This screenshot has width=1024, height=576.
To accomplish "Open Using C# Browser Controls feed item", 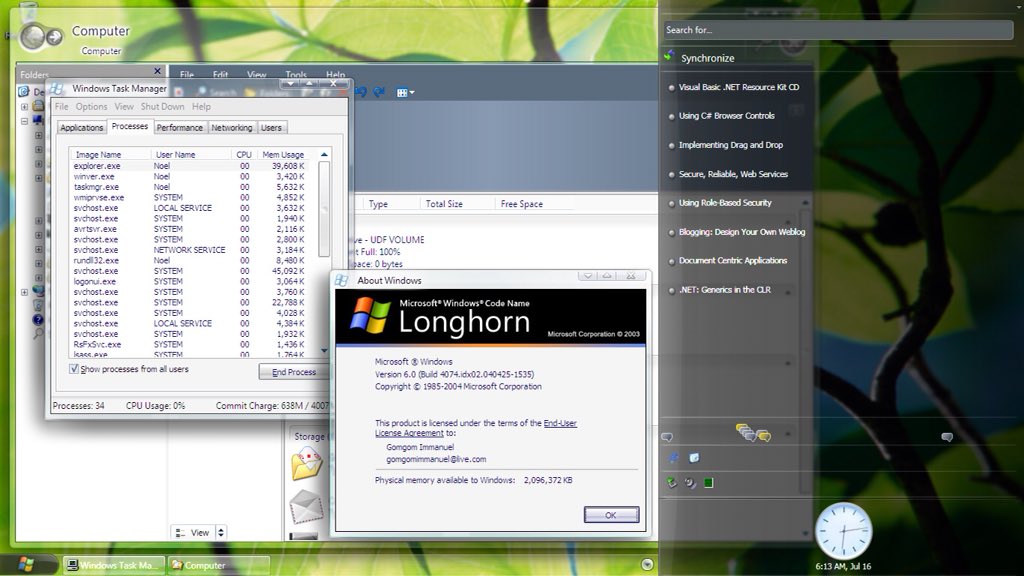I will [x=727, y=116].
